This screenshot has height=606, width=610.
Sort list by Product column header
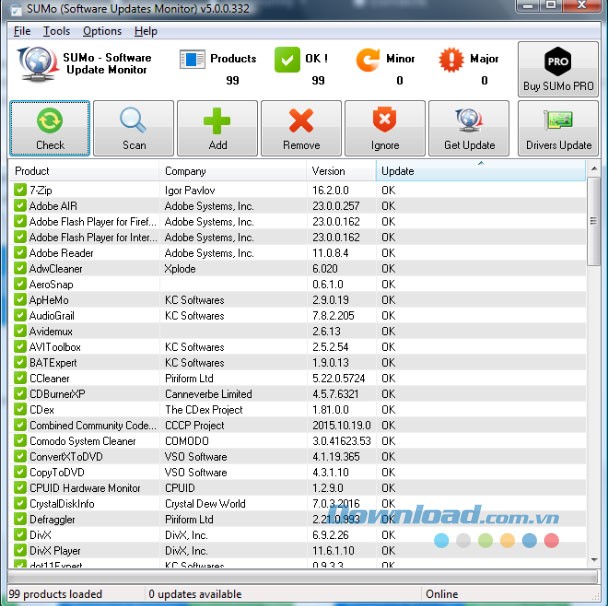pos(84,171)
